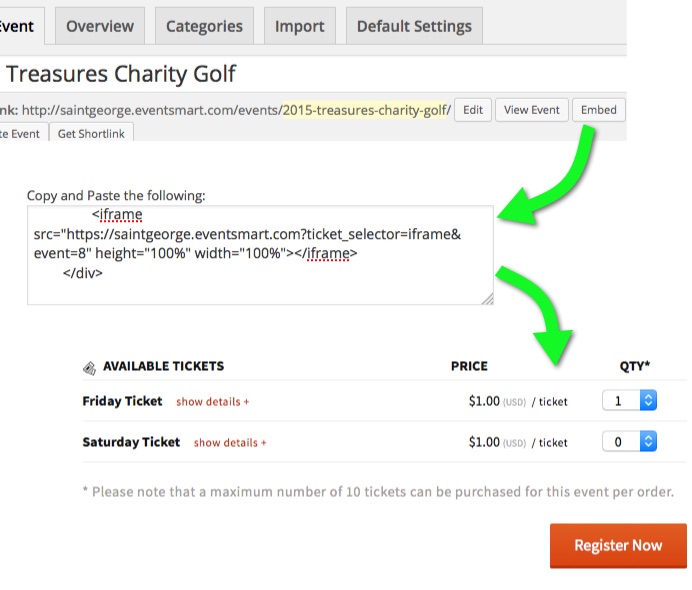Open the Friday Ticket quantity dropdown
This screenshot has width=692, height=590.
(629, 401)
